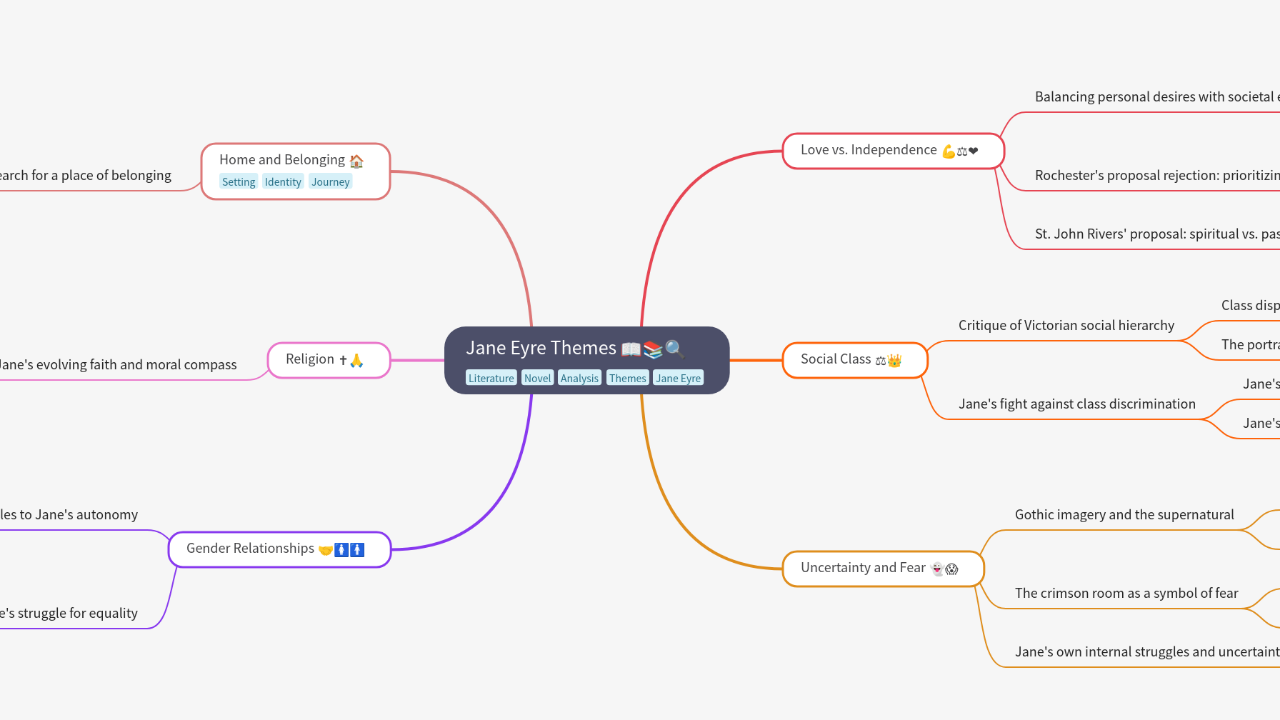Expand Jane's fight against class discrimination node
This screenshot has height=720, width=1280.
(1076, 404)
